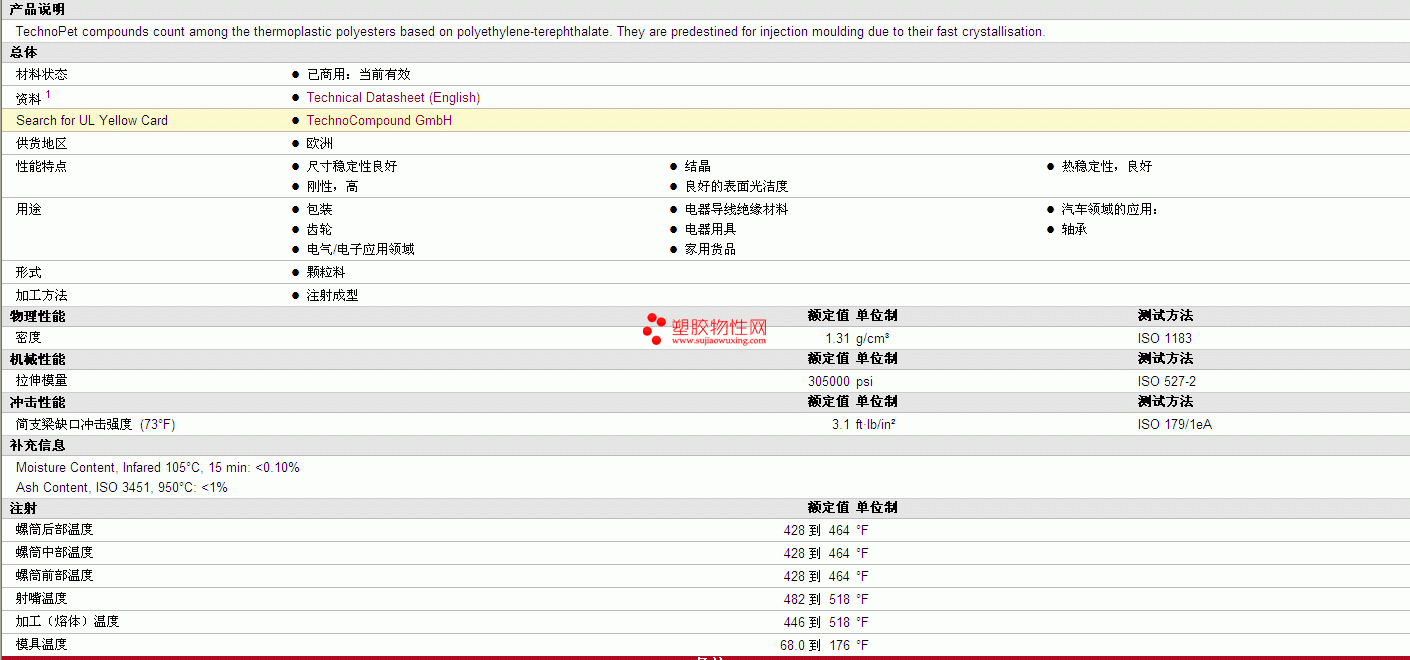
Task: Click the 螺筒前部温度 row label
Action: pos(55,576)
